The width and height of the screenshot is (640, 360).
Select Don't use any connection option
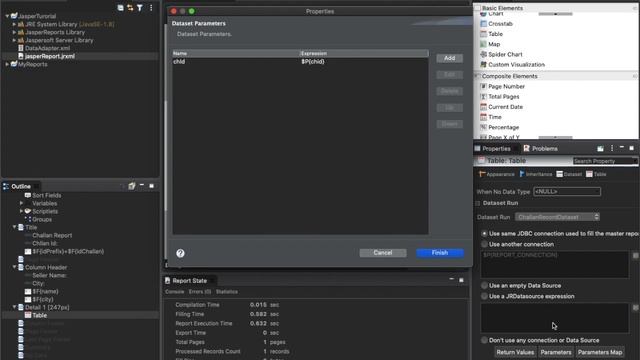pyautogui.click(x=484, y=340)
